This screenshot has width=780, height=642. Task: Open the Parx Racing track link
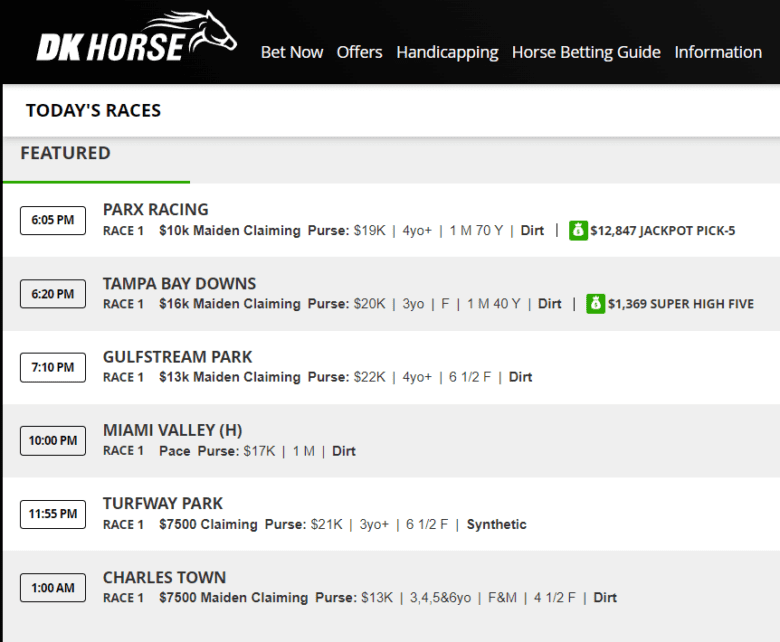(x=156, y=209)
